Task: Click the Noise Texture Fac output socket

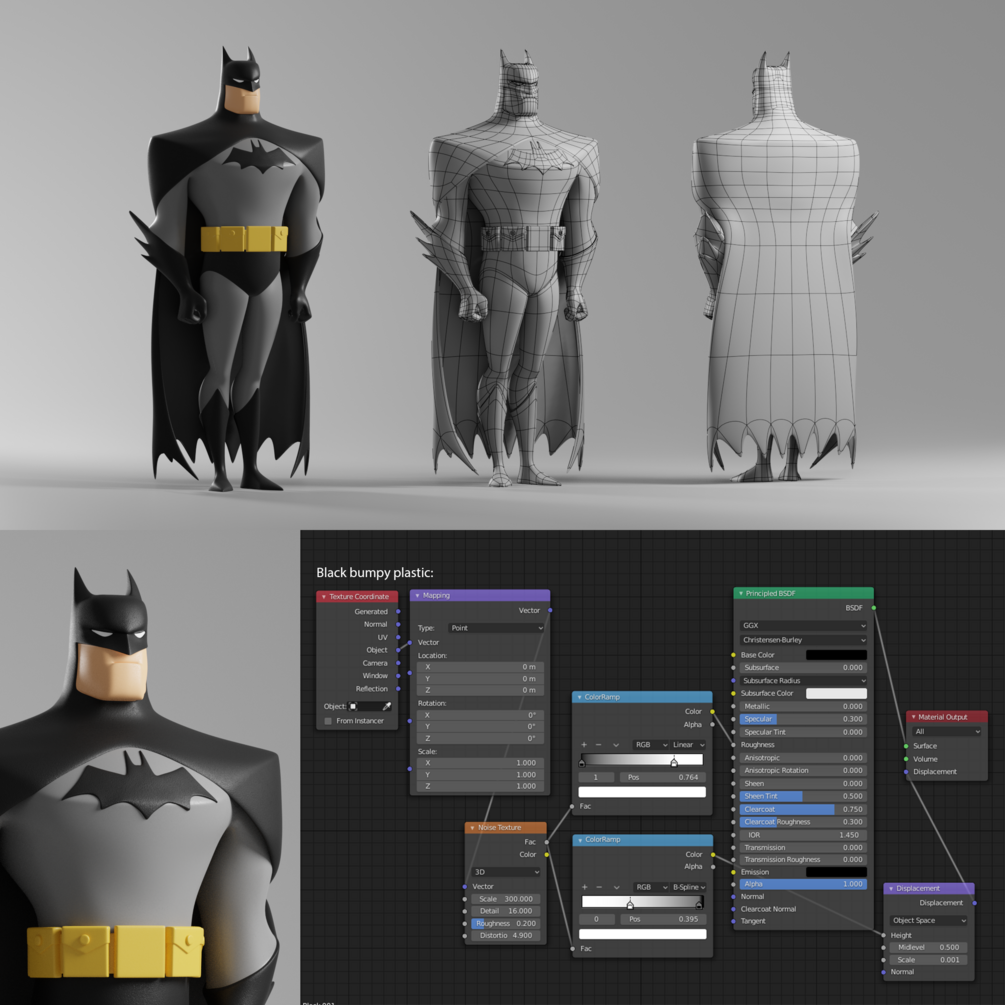Action: pyautogui.click(x=547, y=842)
